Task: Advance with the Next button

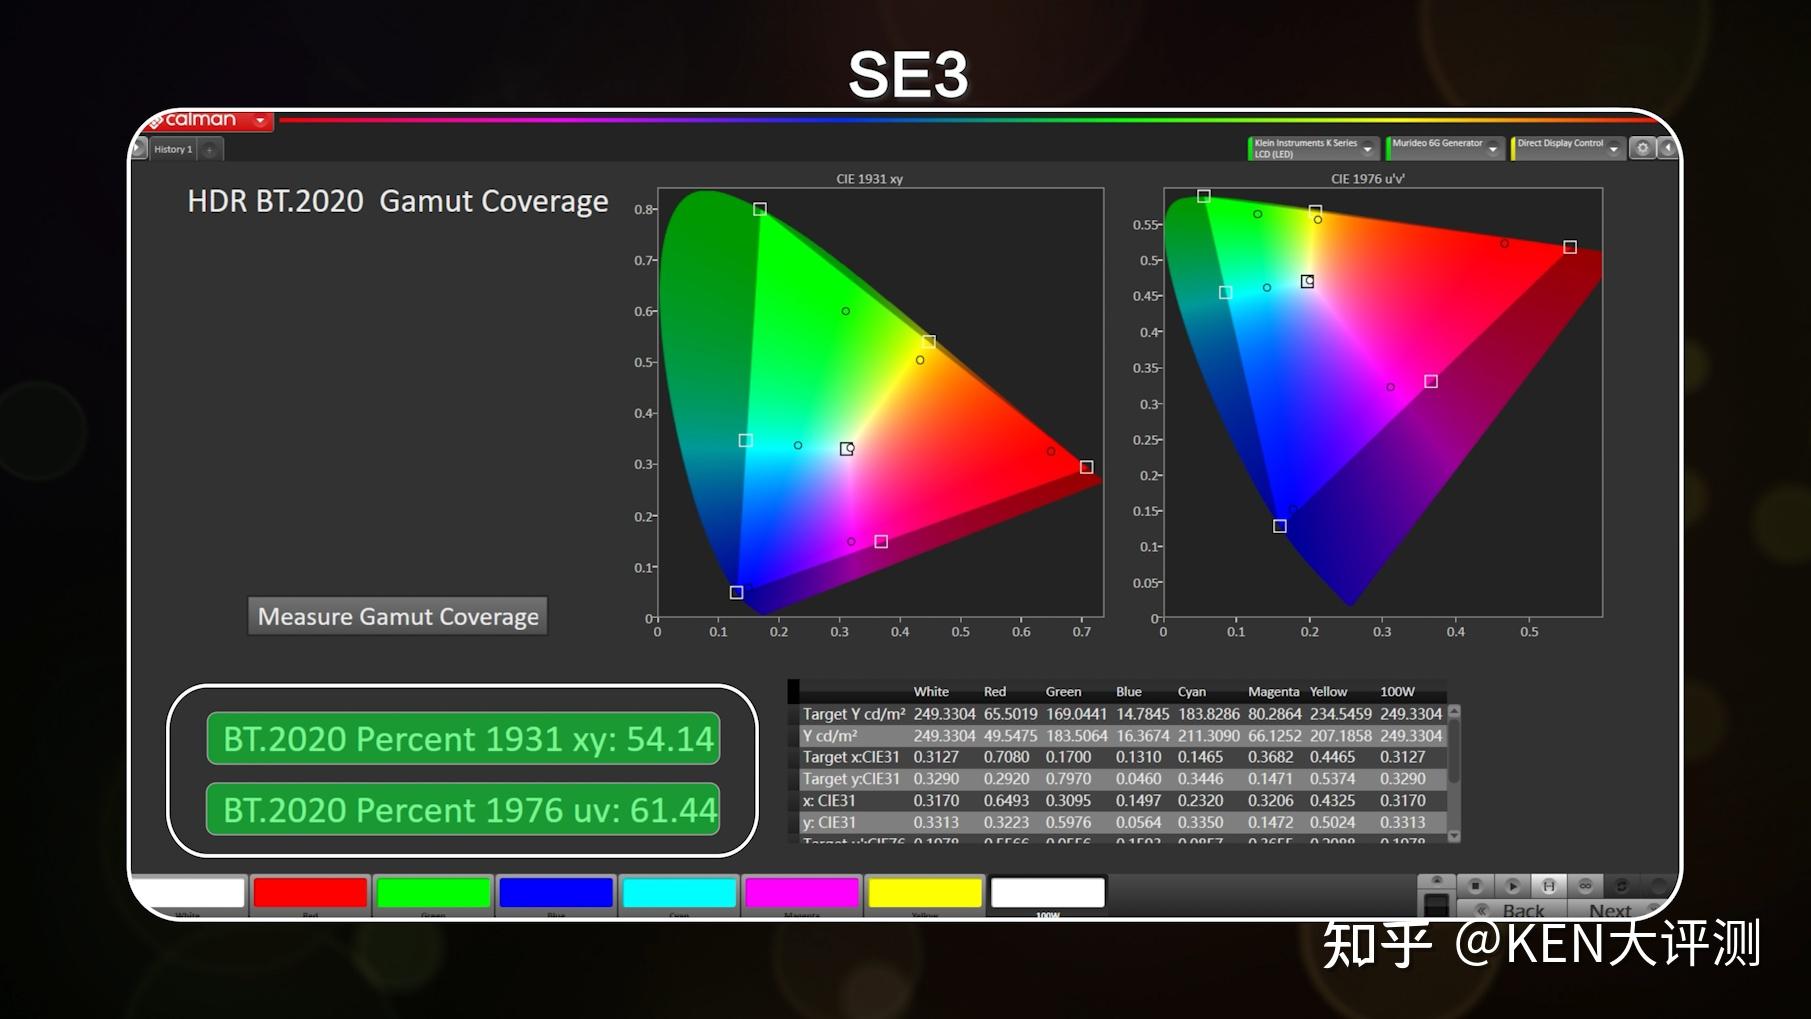Action: (x=1609, y=910)
